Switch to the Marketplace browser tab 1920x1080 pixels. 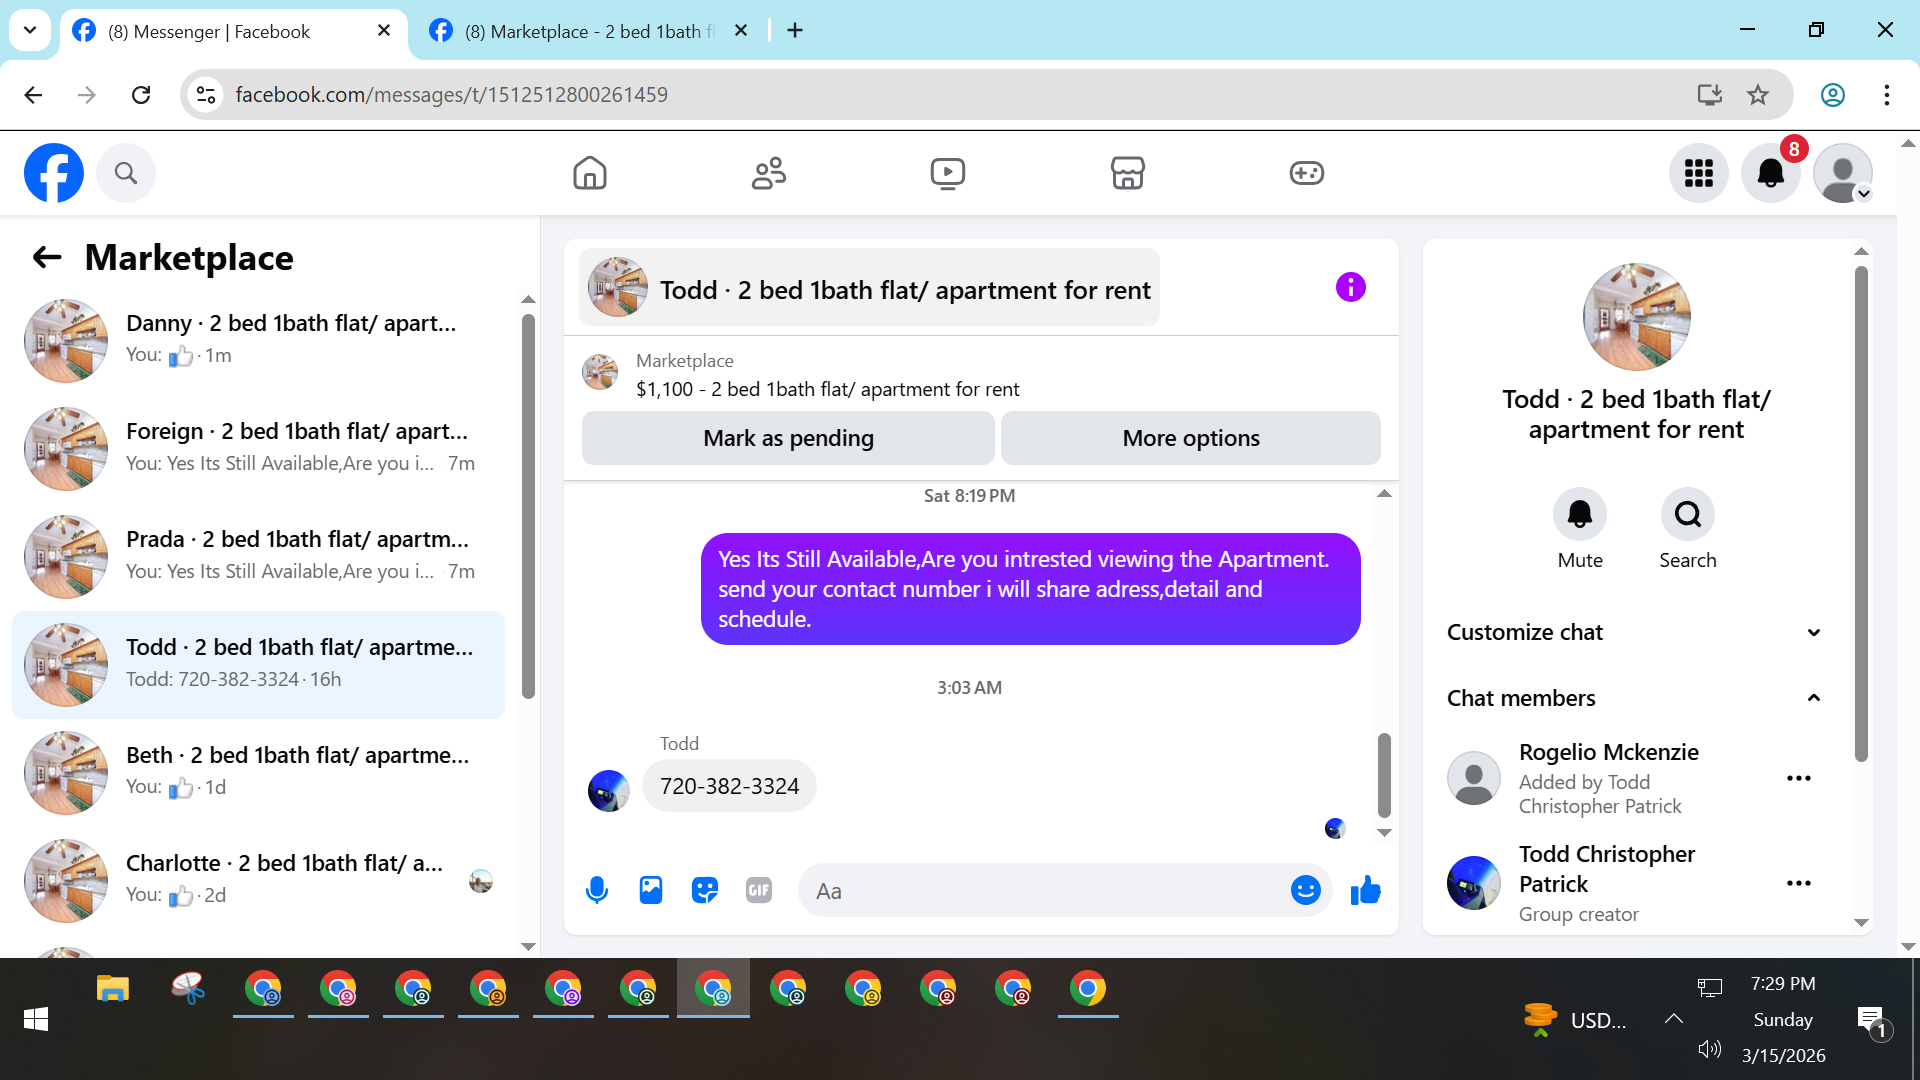coord(591,31)
